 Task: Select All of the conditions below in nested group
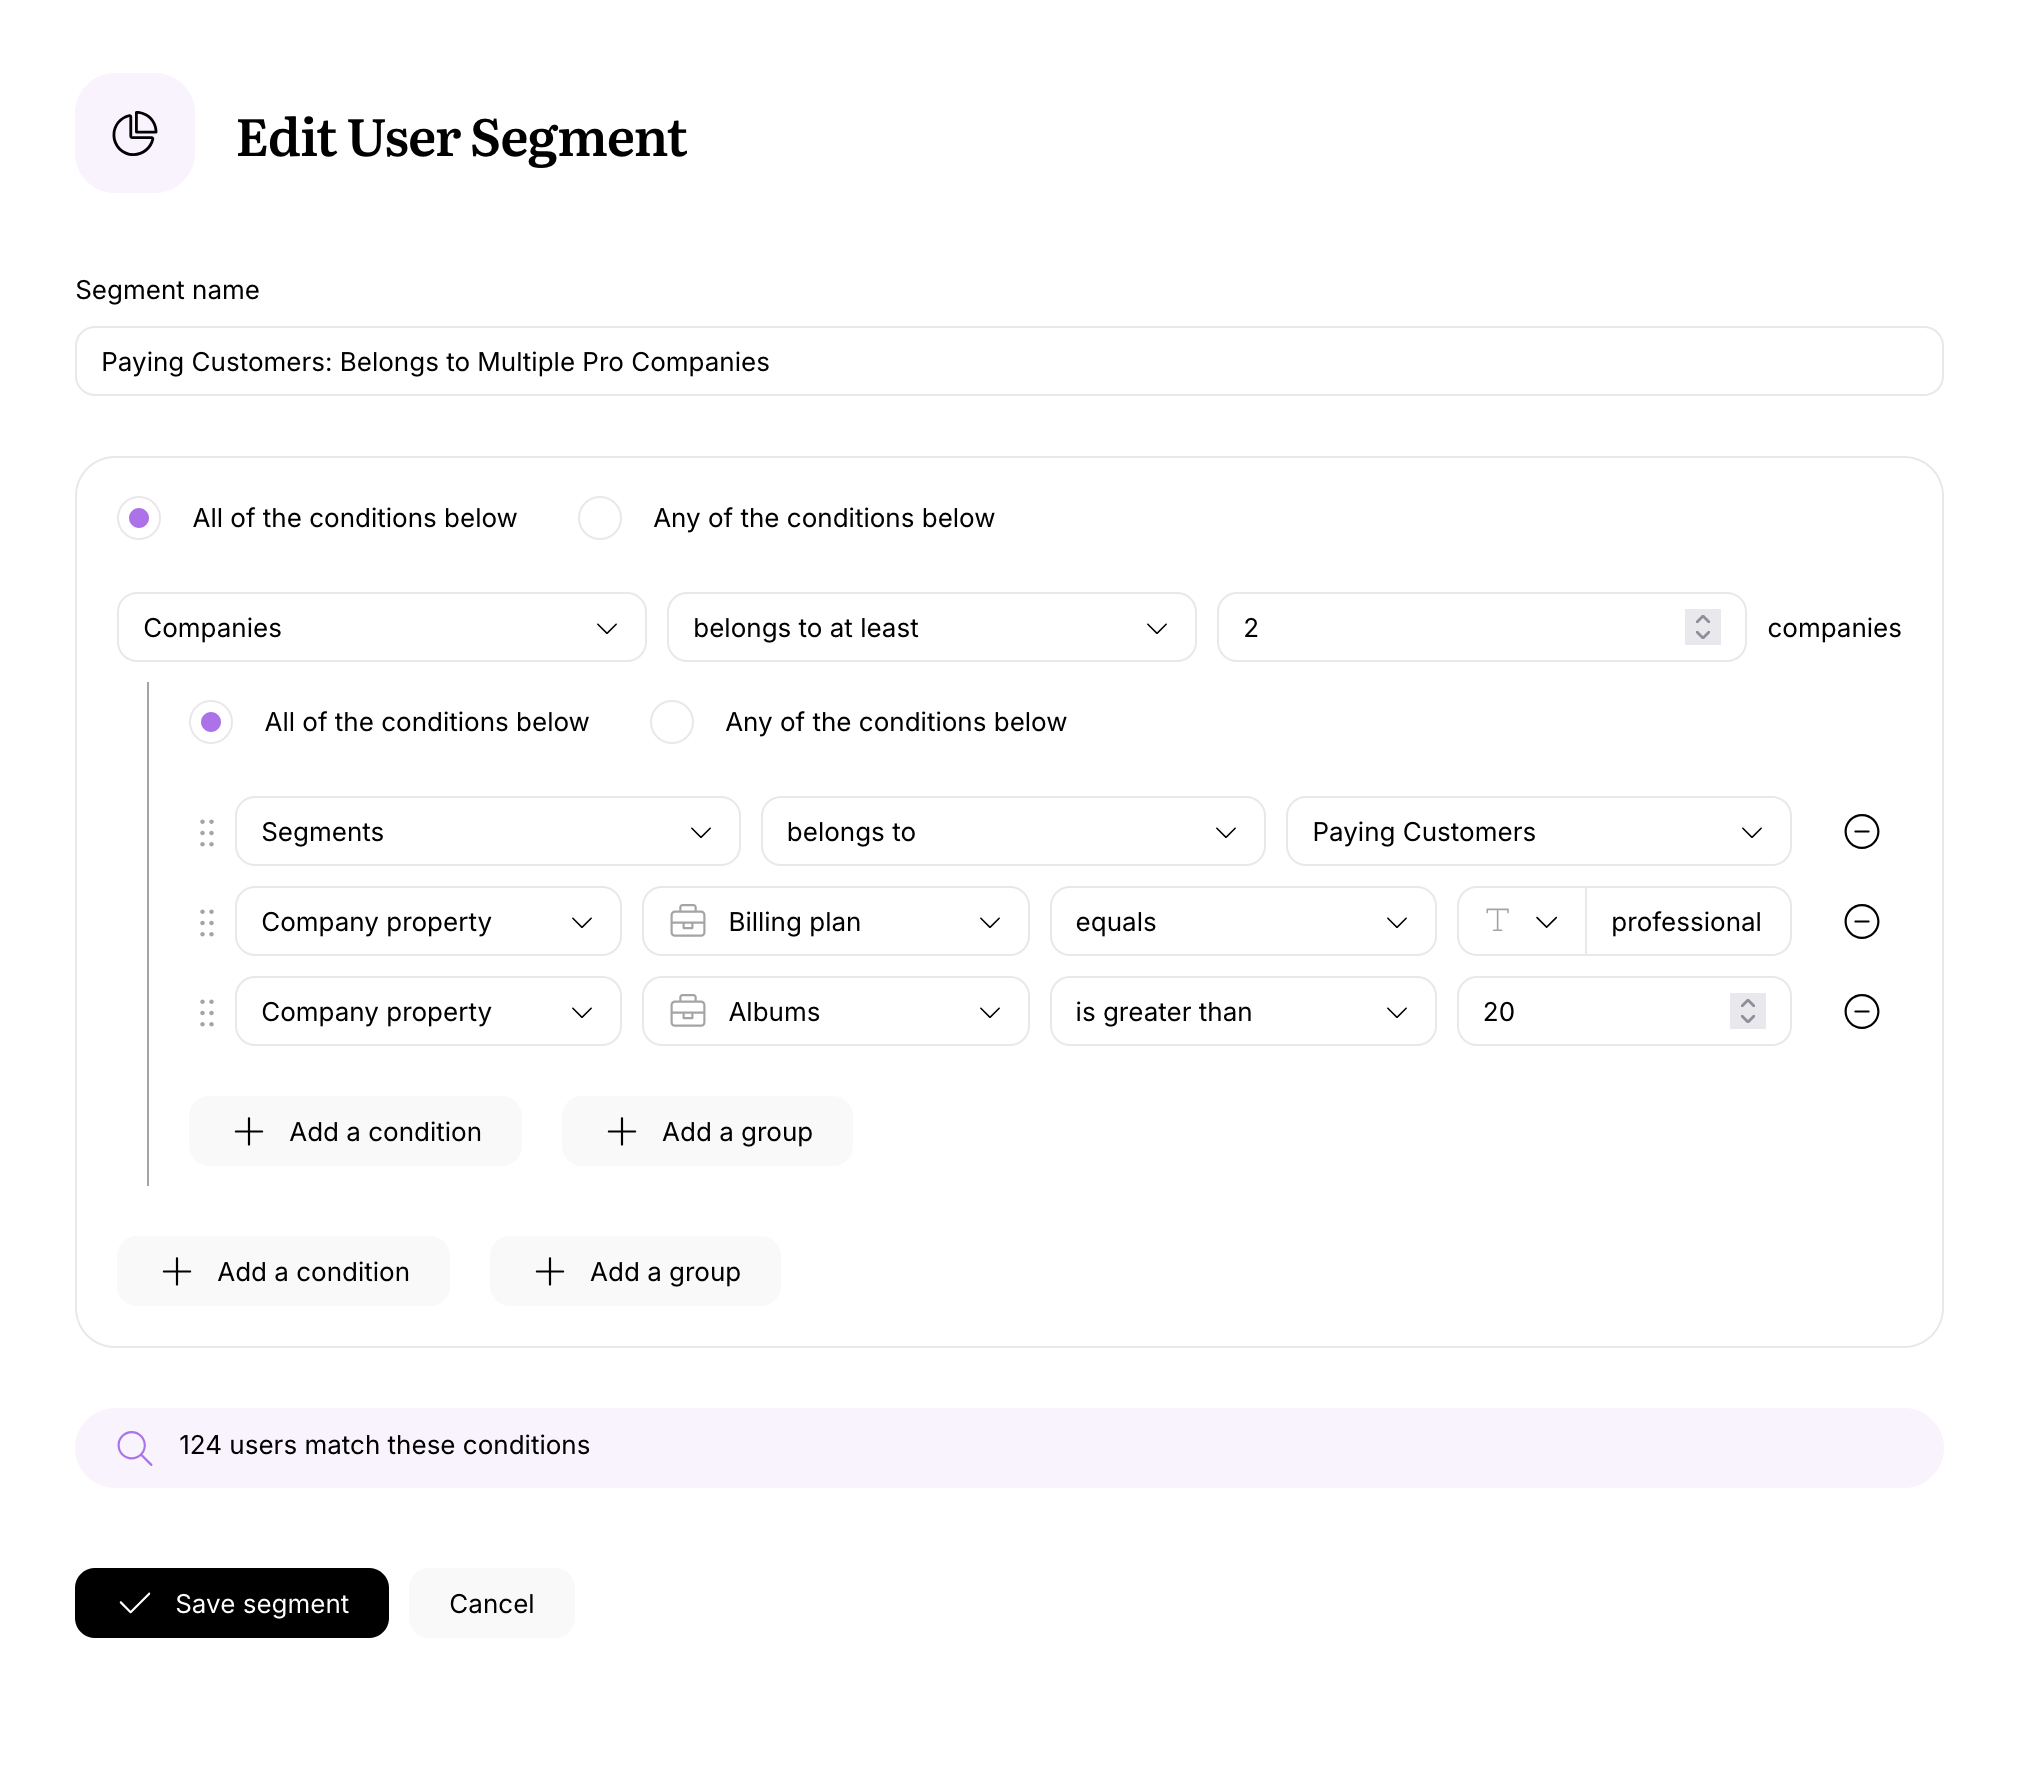coord(211,722)
